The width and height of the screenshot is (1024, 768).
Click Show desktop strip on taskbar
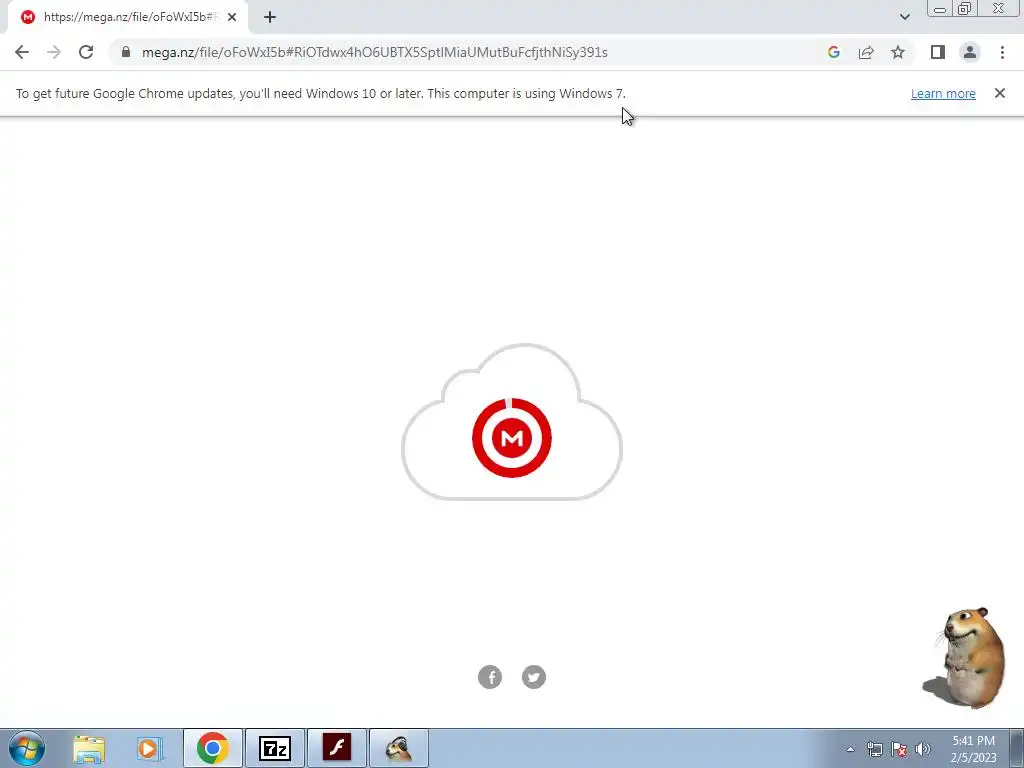click(1017, 748)
